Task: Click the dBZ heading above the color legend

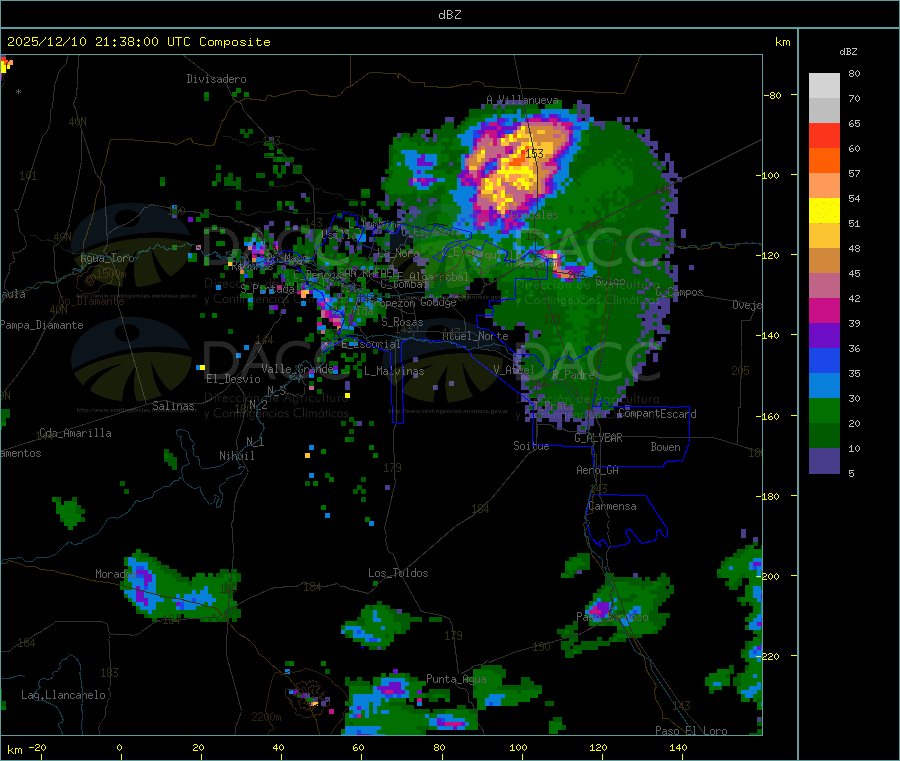Action: (x=848, y=52)
